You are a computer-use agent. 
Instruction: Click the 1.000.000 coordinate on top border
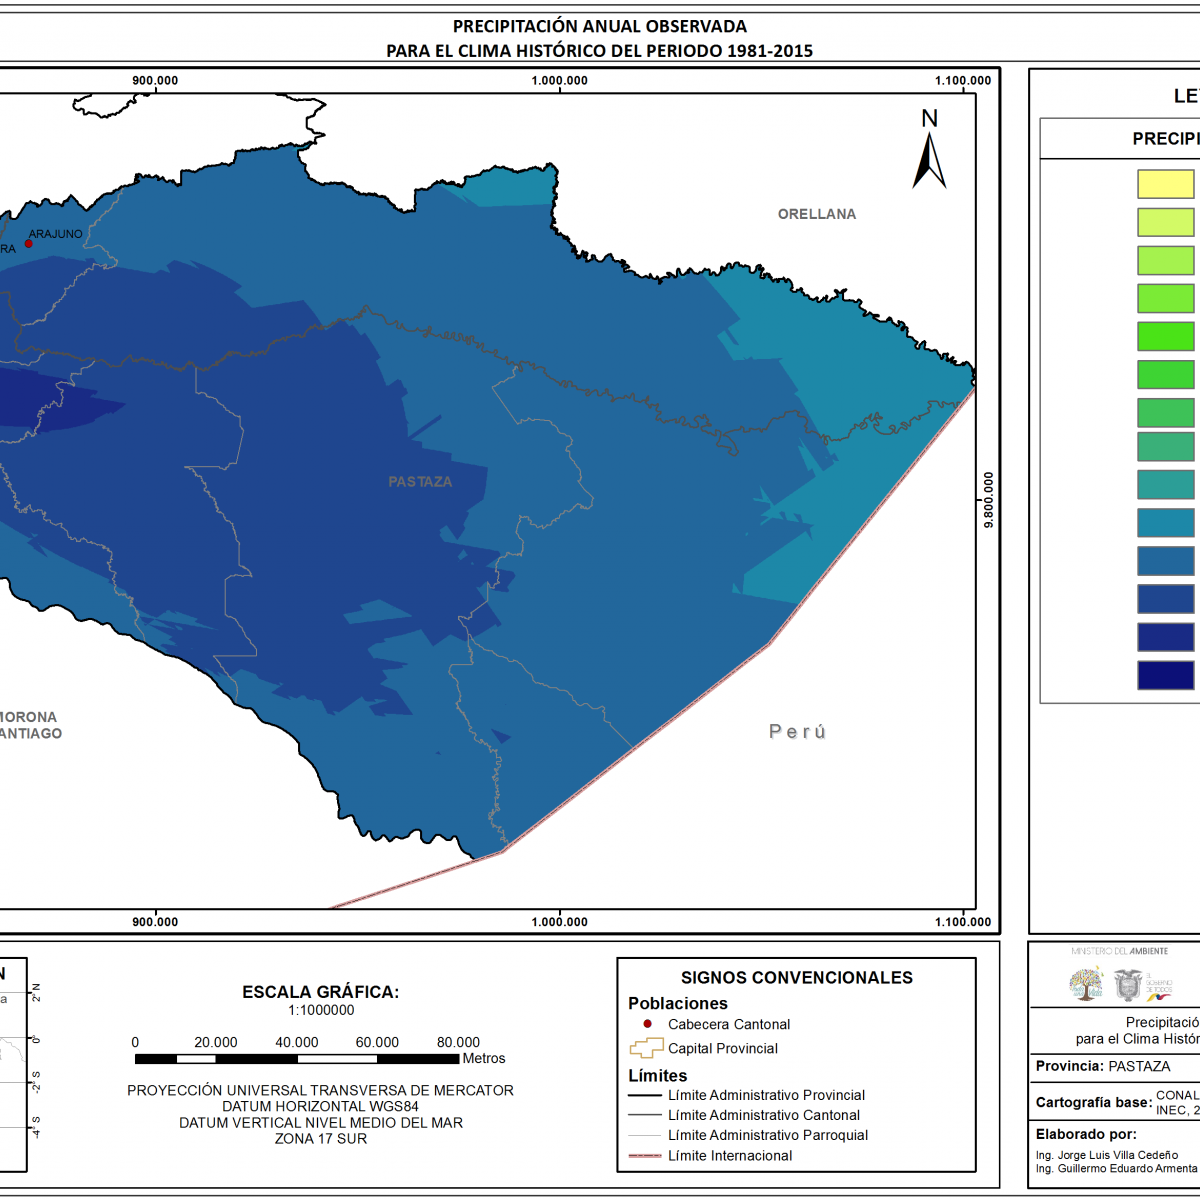[559, 81]
